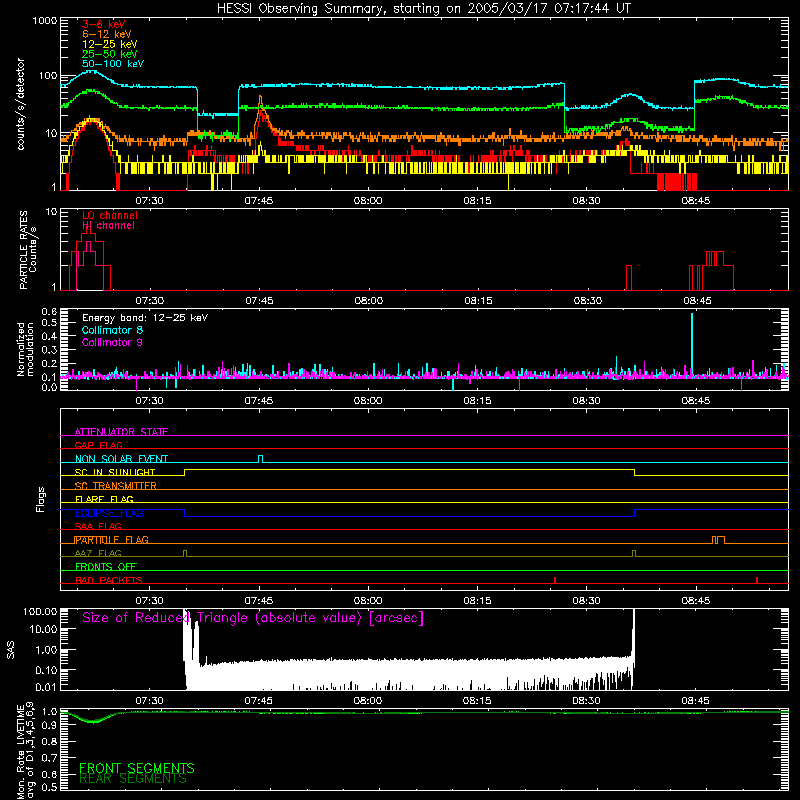The width and height of the screenshot is (800, 800).
Task: Click the Flags panel vertical axis label
Action: click(x=41, y=499)
